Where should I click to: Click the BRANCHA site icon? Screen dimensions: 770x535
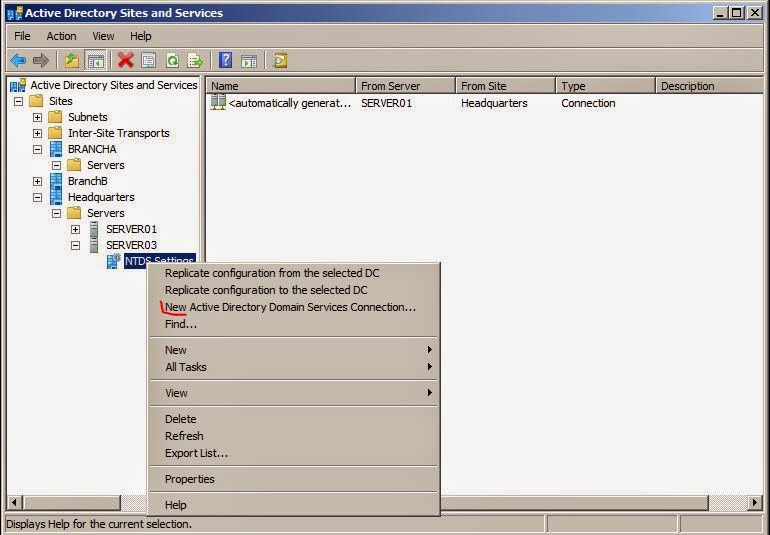pyautogui.click(x=56, y=149)
